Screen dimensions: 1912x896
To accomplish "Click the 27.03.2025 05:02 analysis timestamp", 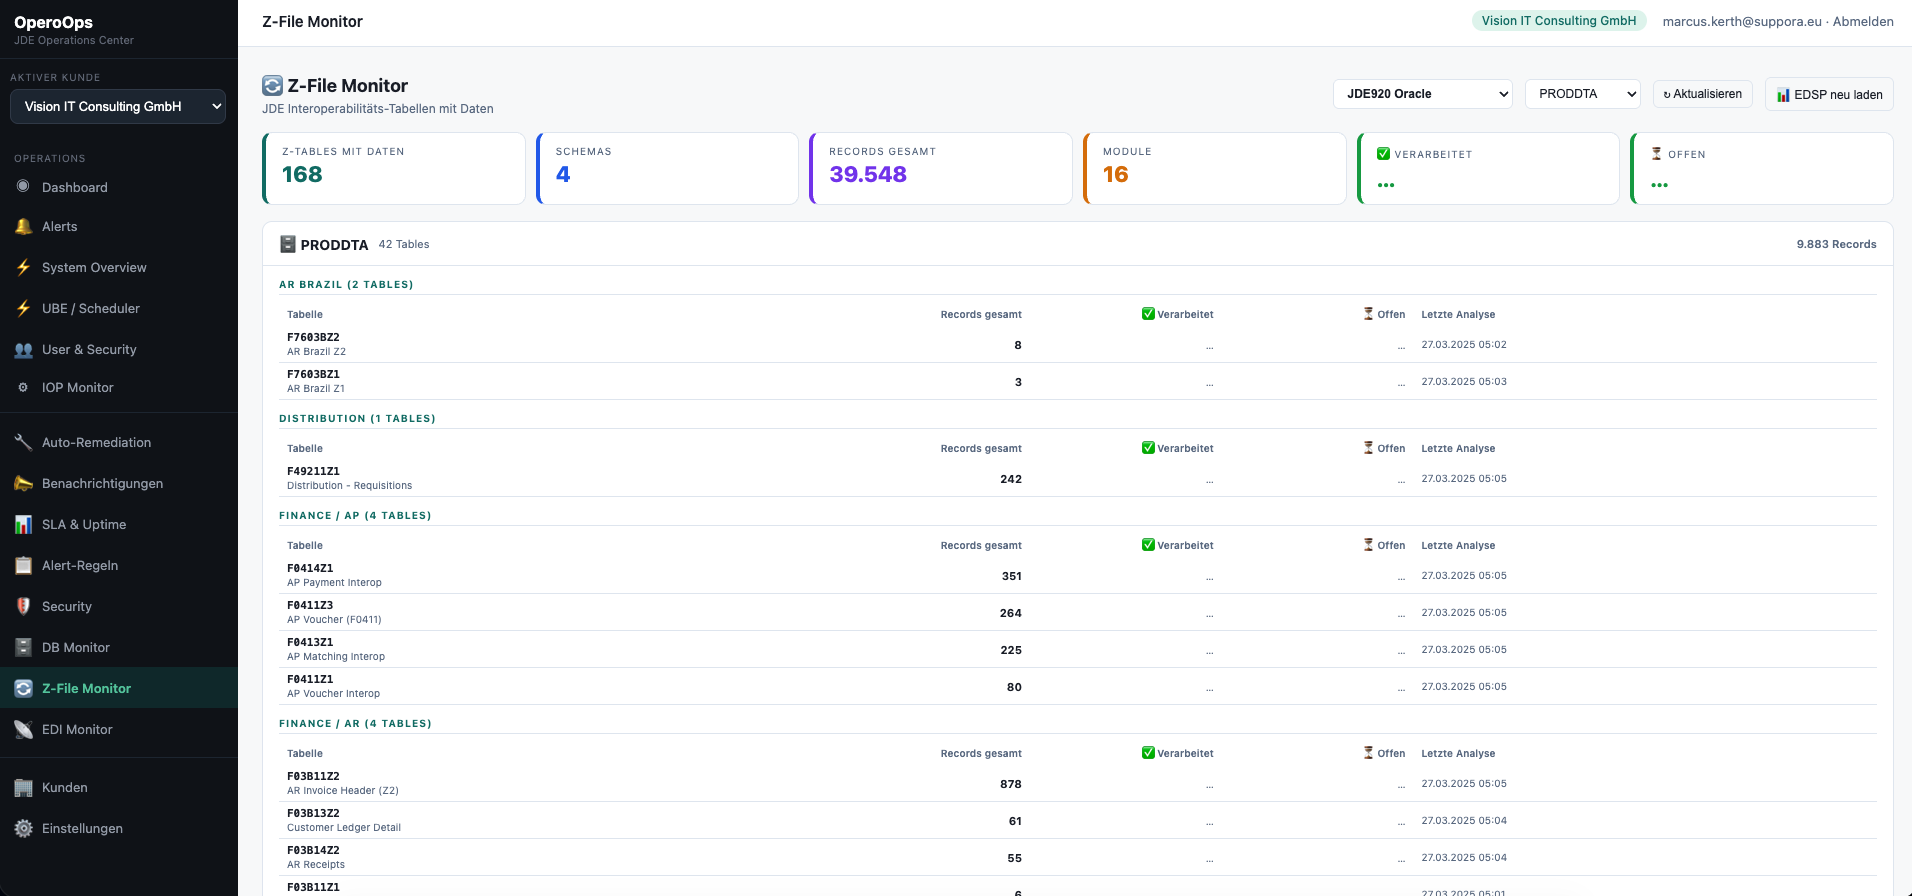I will pos(1464,344).
